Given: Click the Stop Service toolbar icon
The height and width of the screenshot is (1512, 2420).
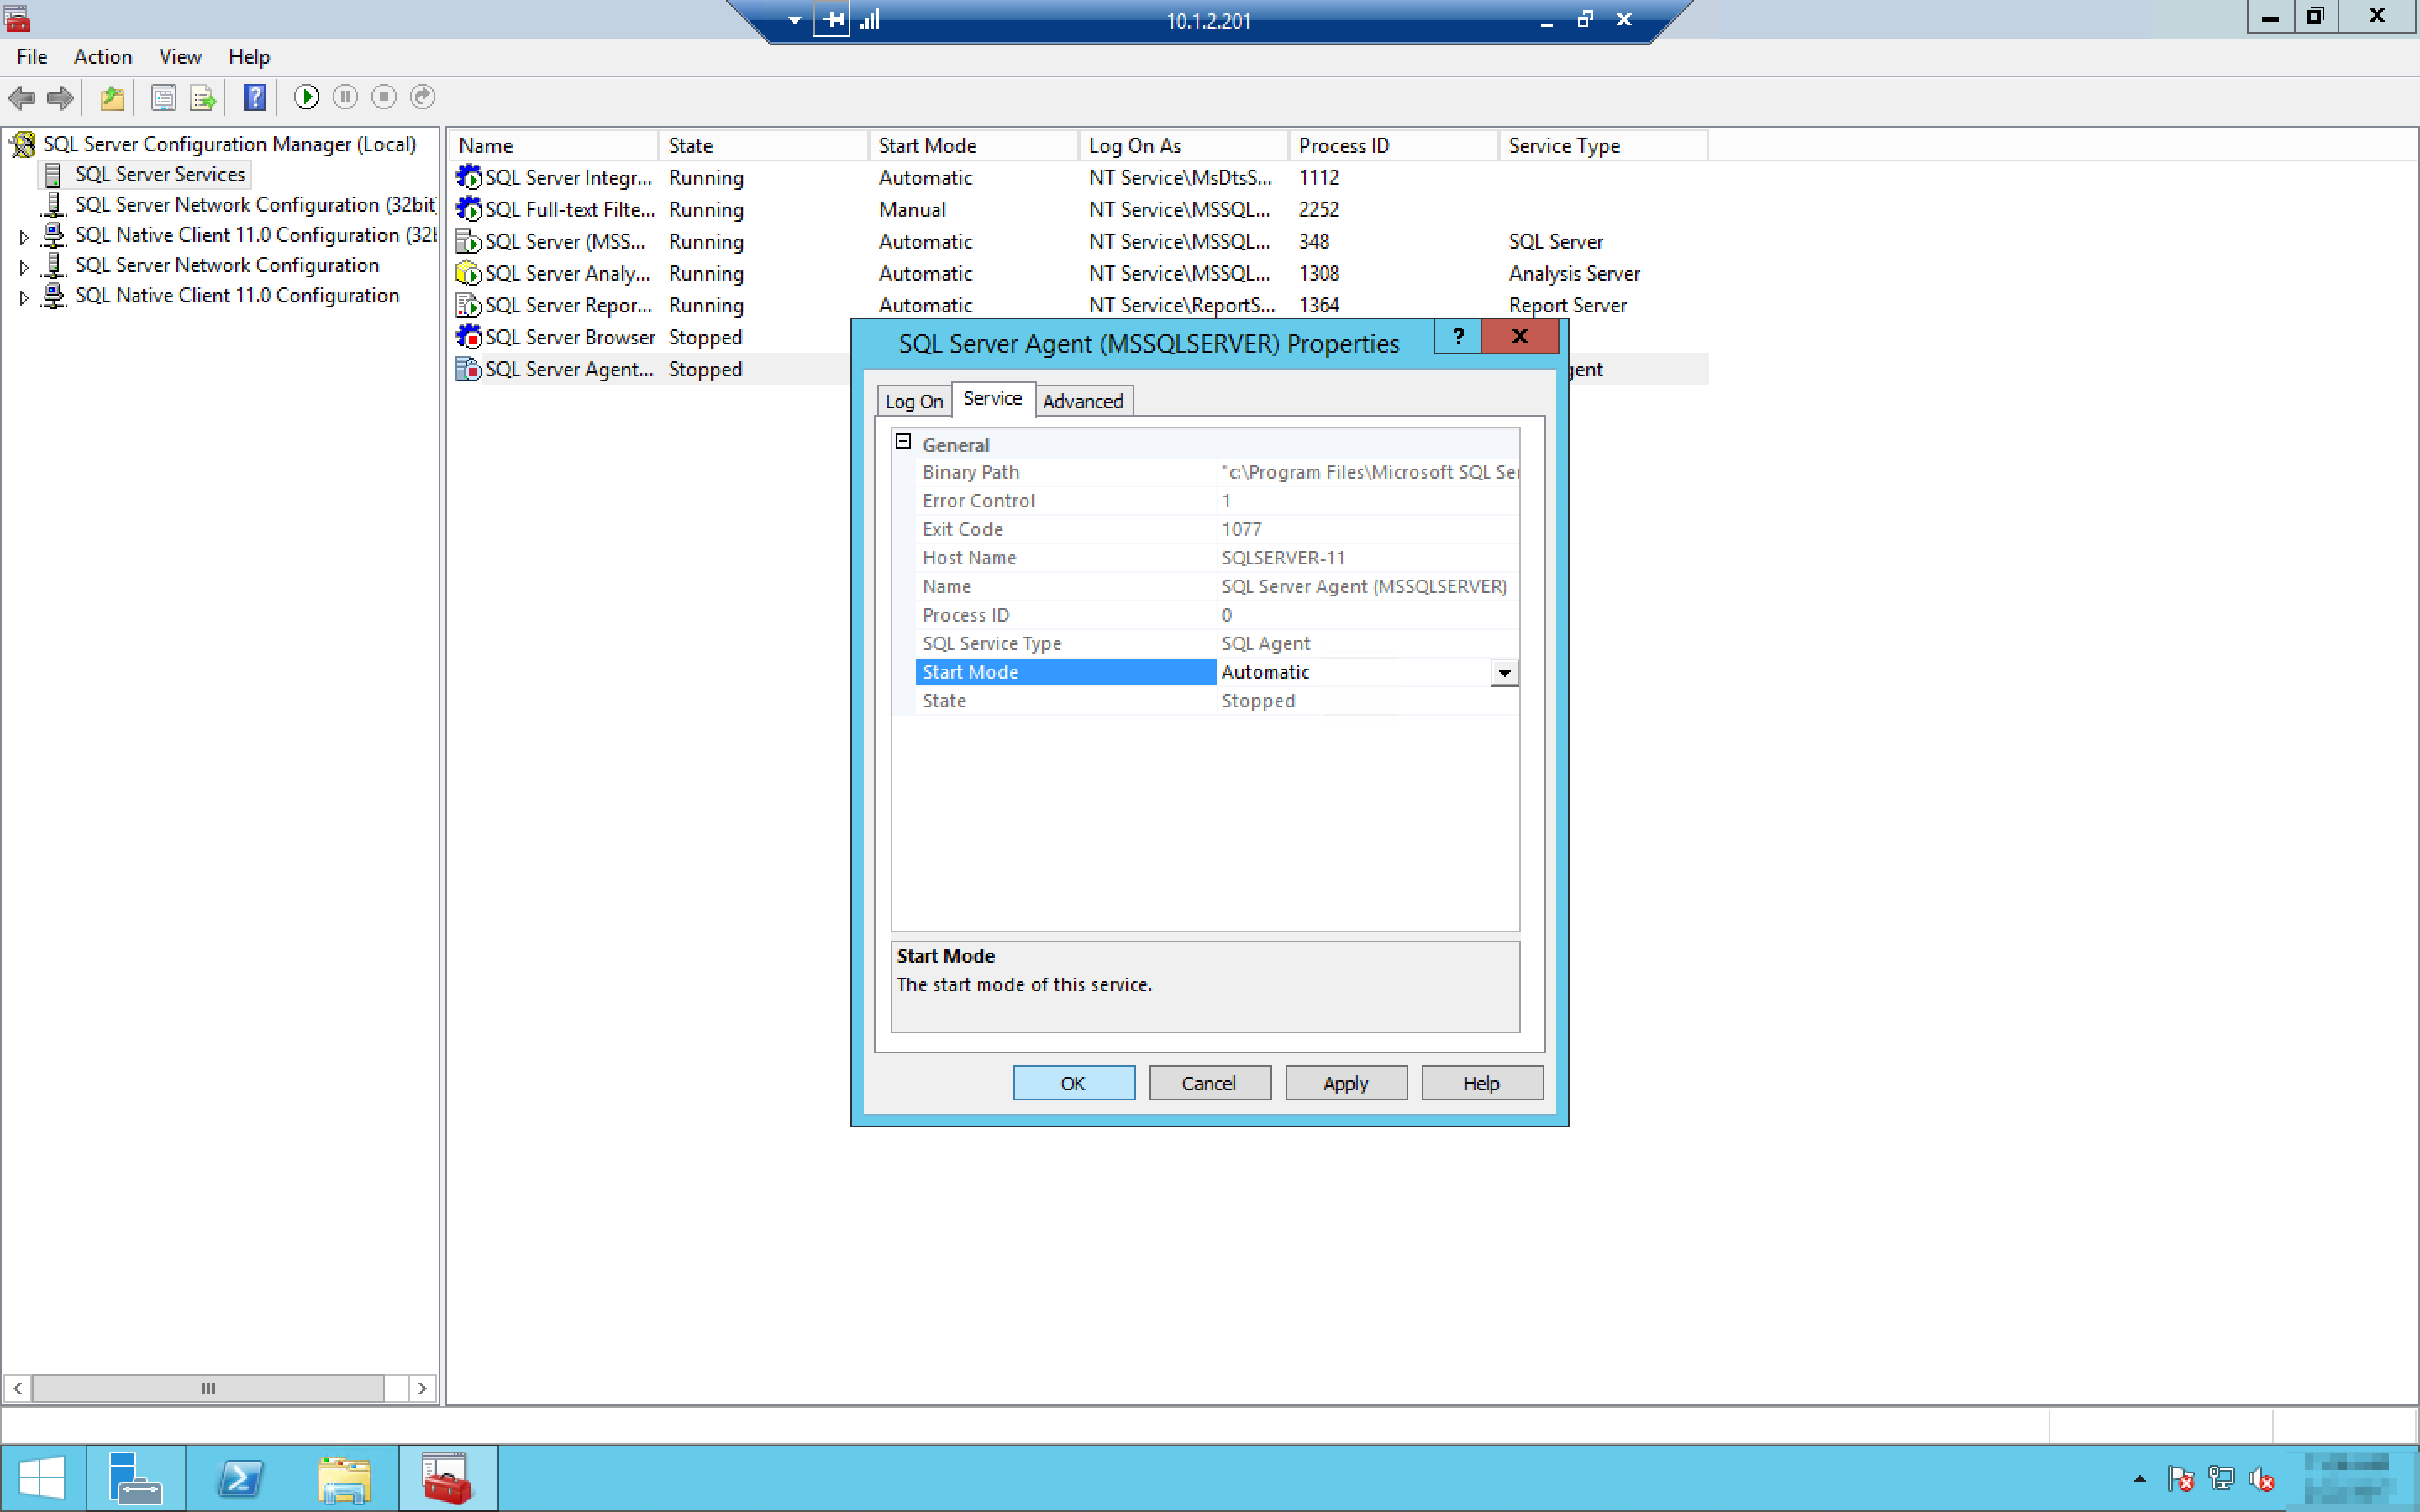Looking at the screenshot, I should [x=384, y=97].
